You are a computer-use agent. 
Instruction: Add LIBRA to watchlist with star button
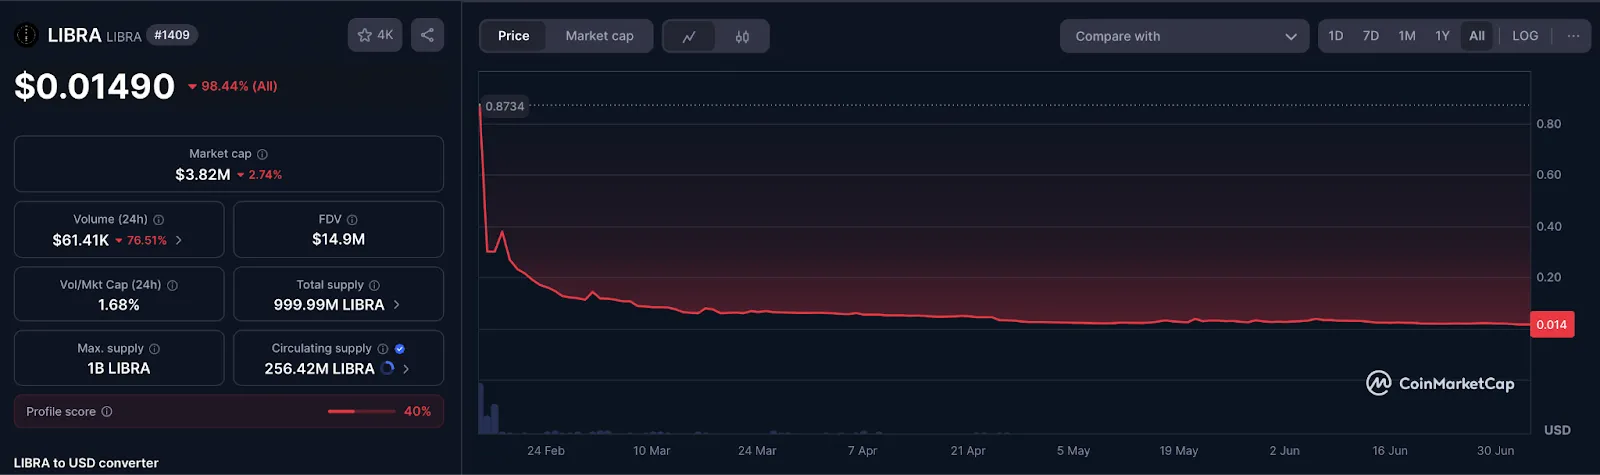[x=375, y=35]
